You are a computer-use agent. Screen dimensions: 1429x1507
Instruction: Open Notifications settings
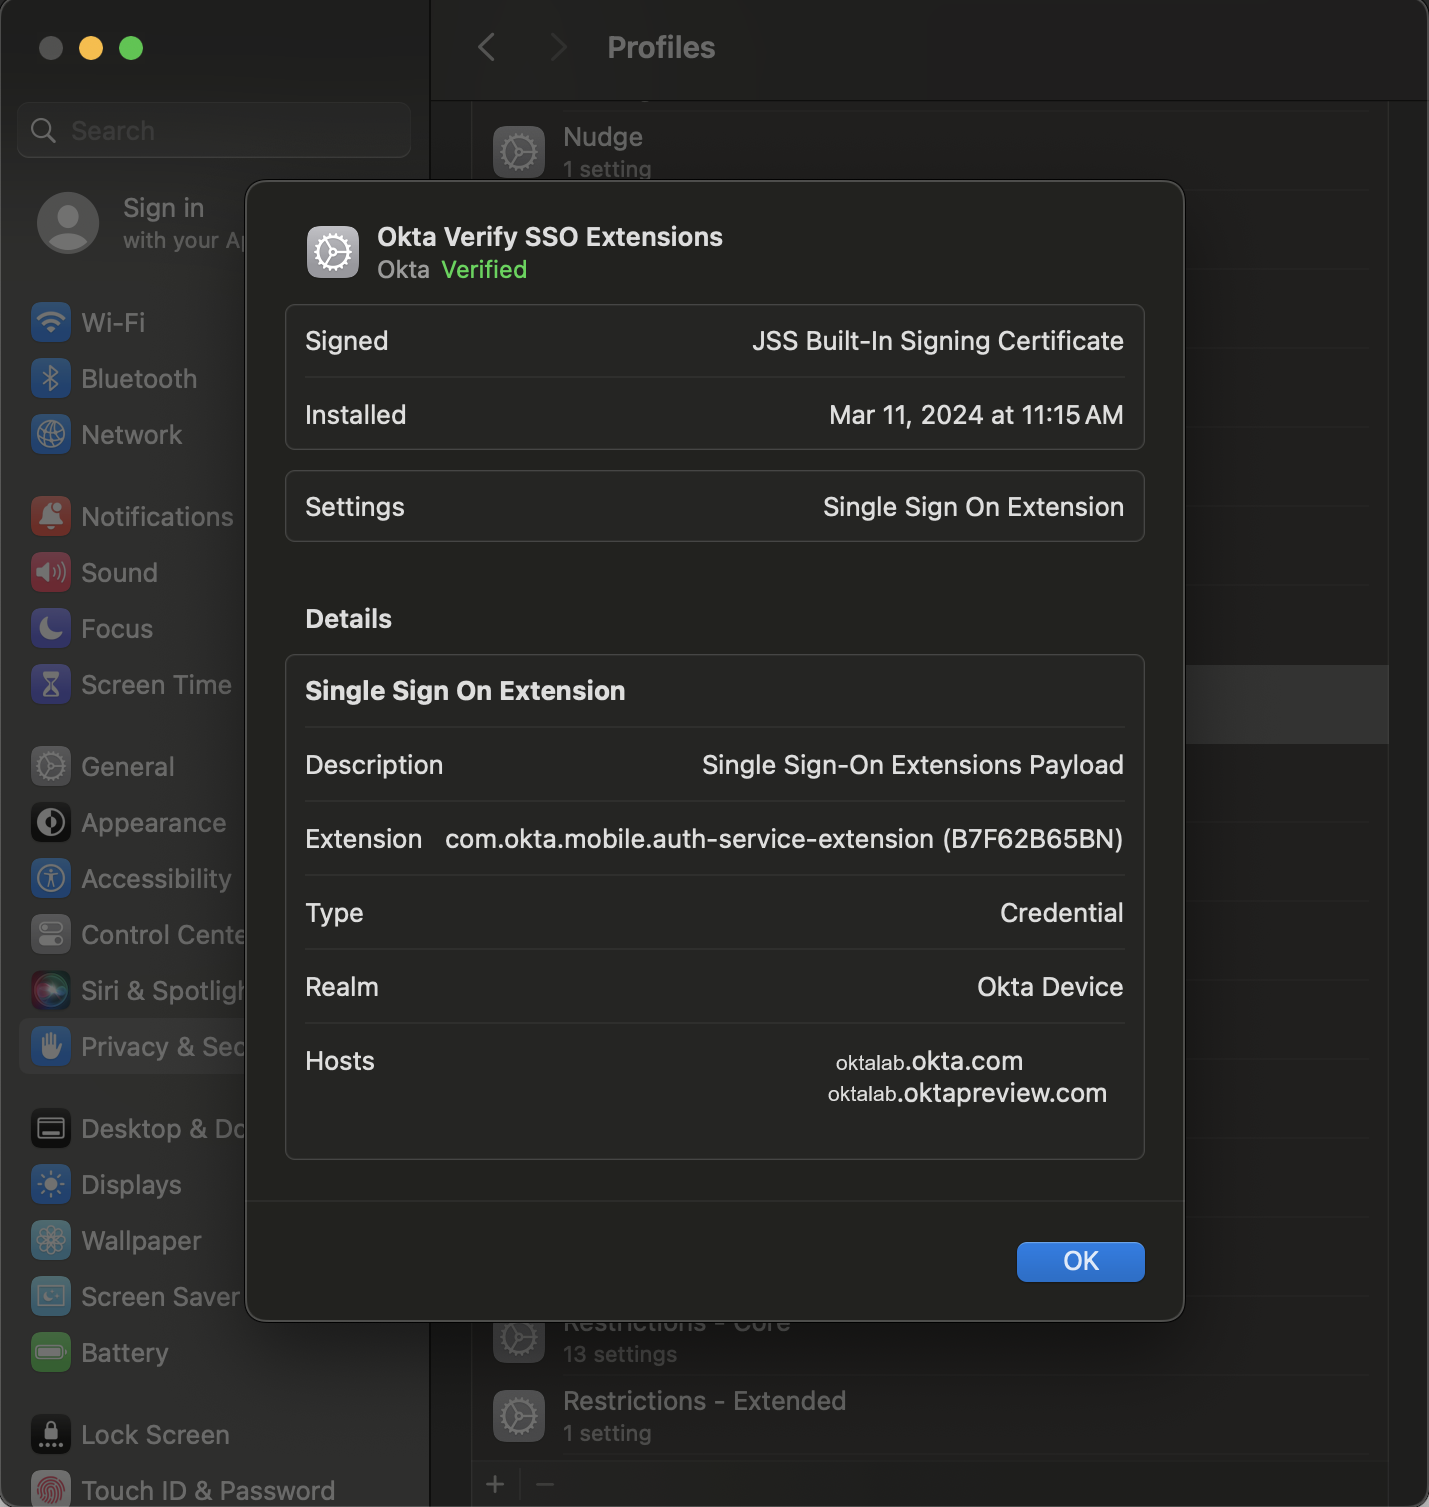pos(156,516)
